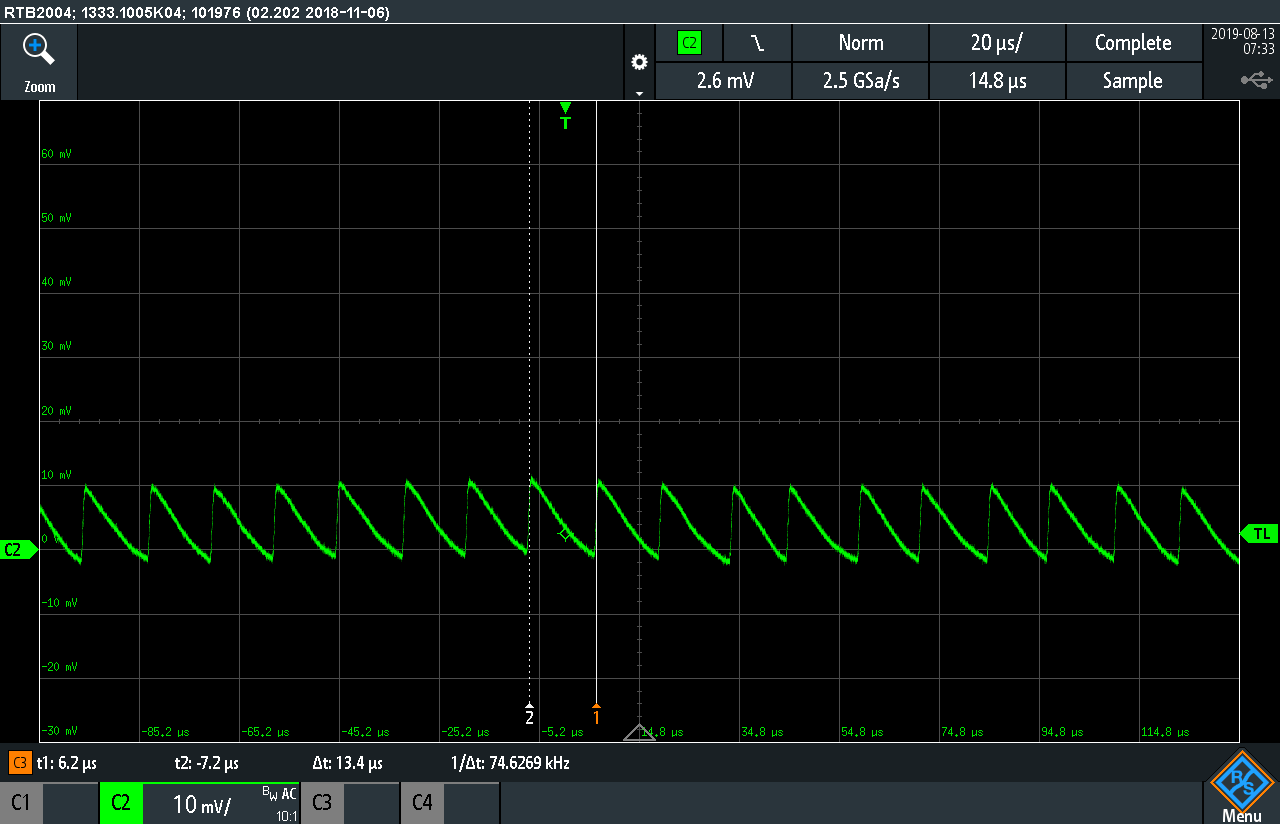Click the -85.2 µs time axis label
This screenshot has width=1280, height=824.
(166, 732)
